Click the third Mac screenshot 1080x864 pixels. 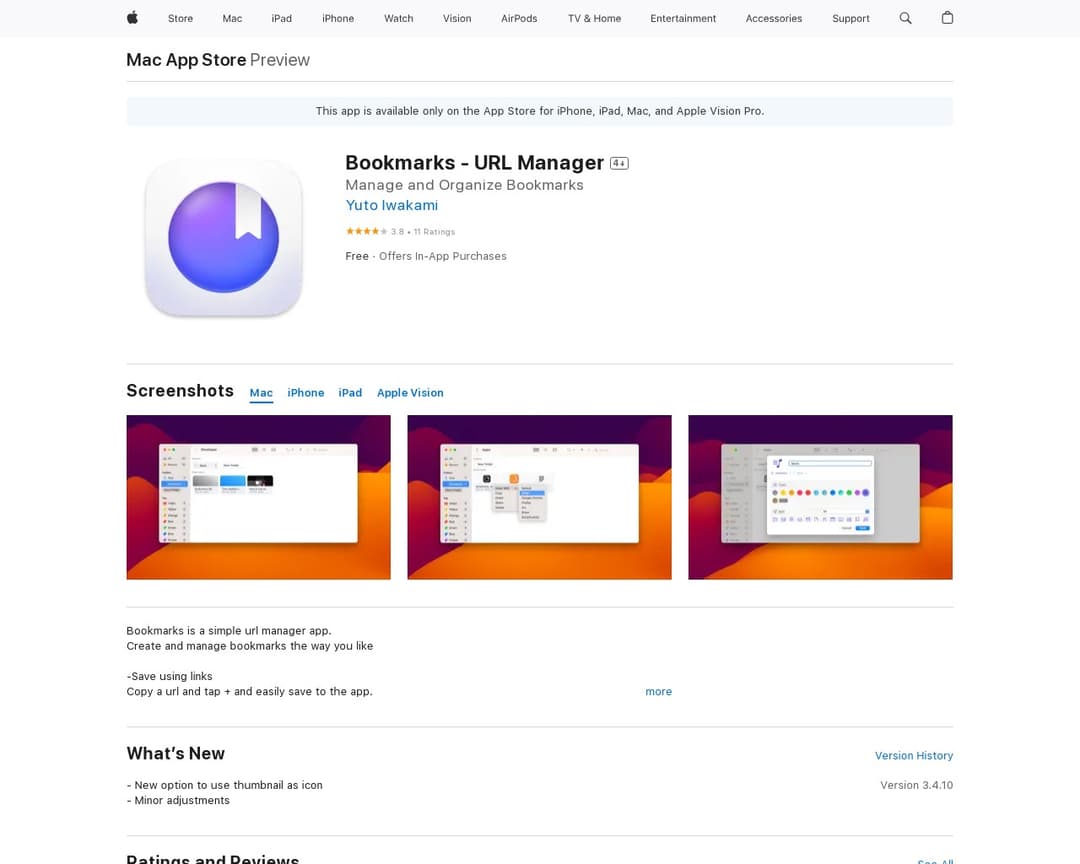[820, 497]
